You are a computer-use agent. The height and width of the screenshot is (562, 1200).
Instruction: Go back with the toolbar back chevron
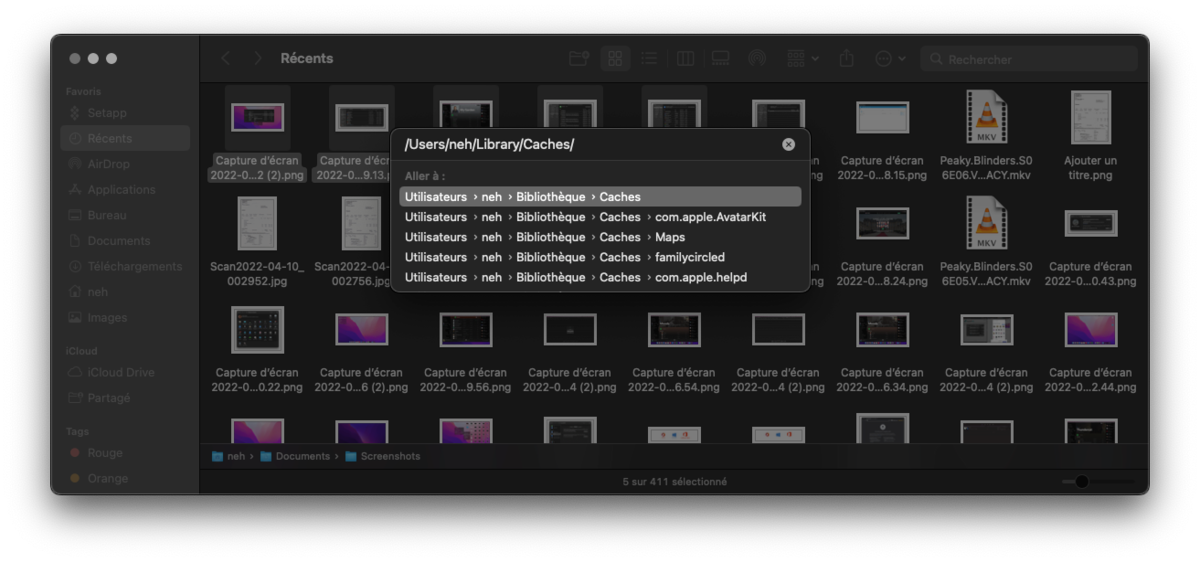point(225,59)
